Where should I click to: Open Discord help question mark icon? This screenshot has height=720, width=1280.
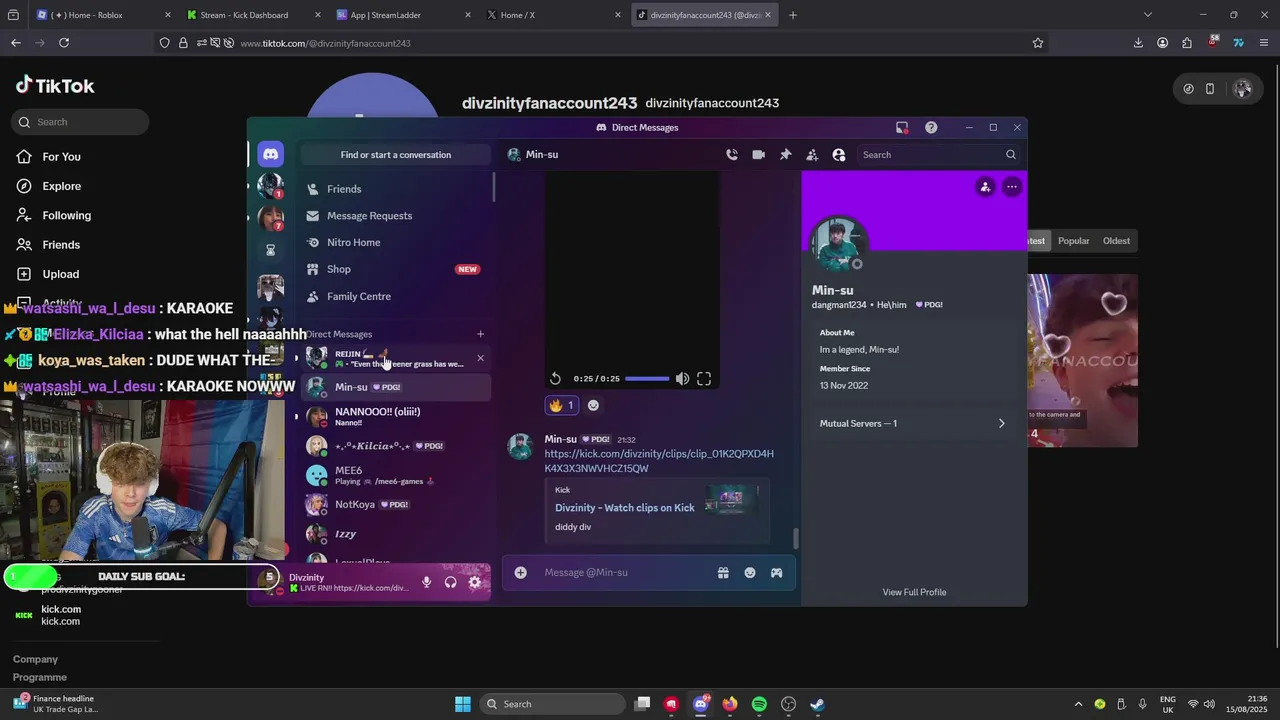point(931,127)
